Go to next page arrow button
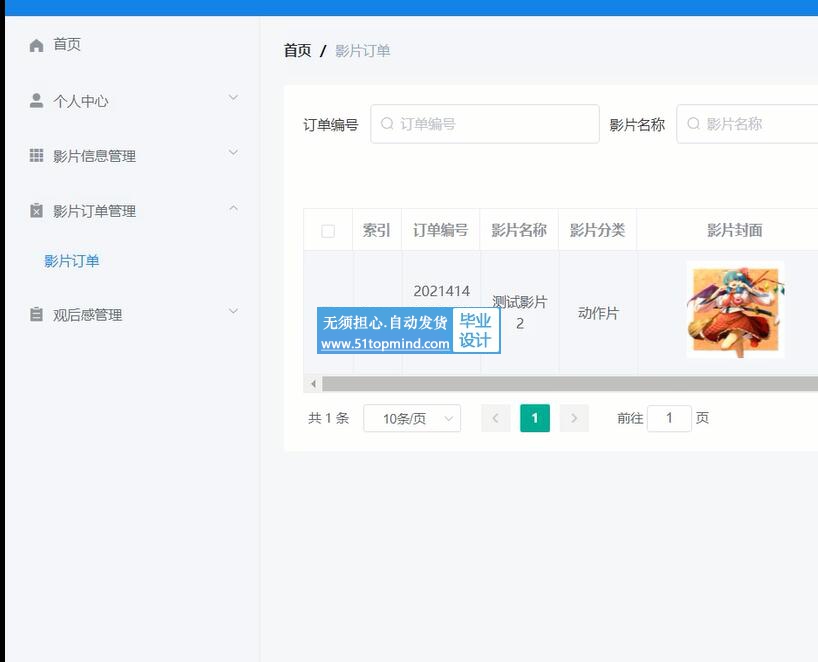 tap(574, 418)
